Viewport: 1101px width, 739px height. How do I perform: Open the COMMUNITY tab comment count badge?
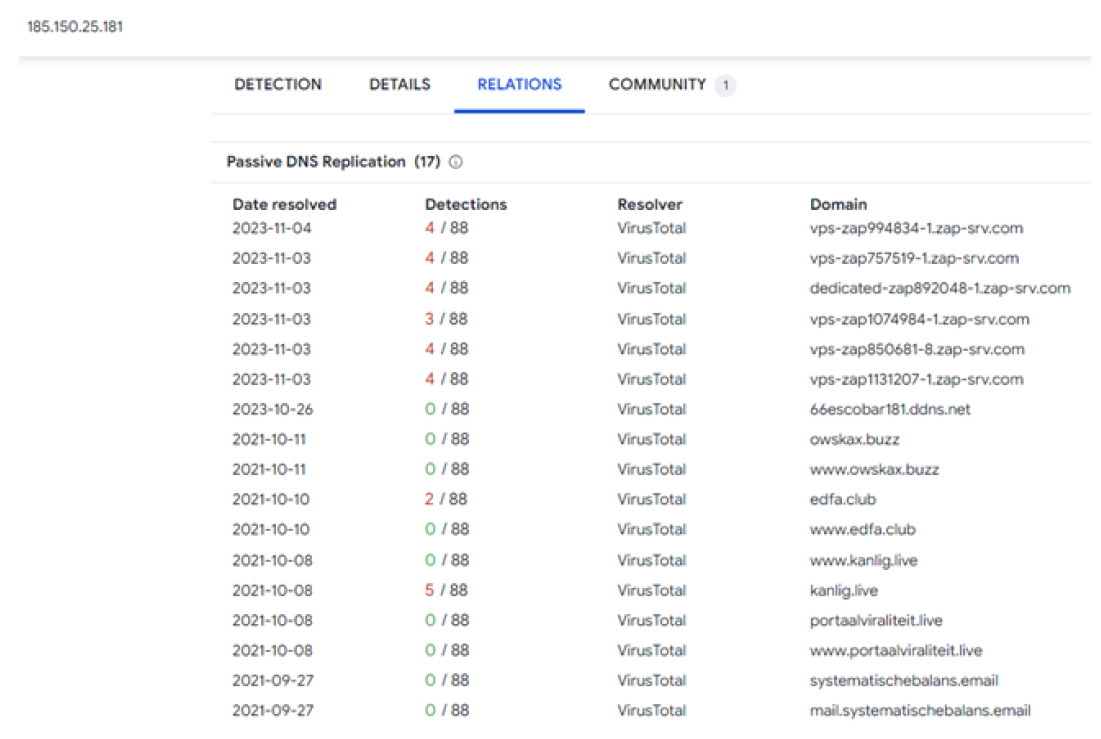coord(725,86)
